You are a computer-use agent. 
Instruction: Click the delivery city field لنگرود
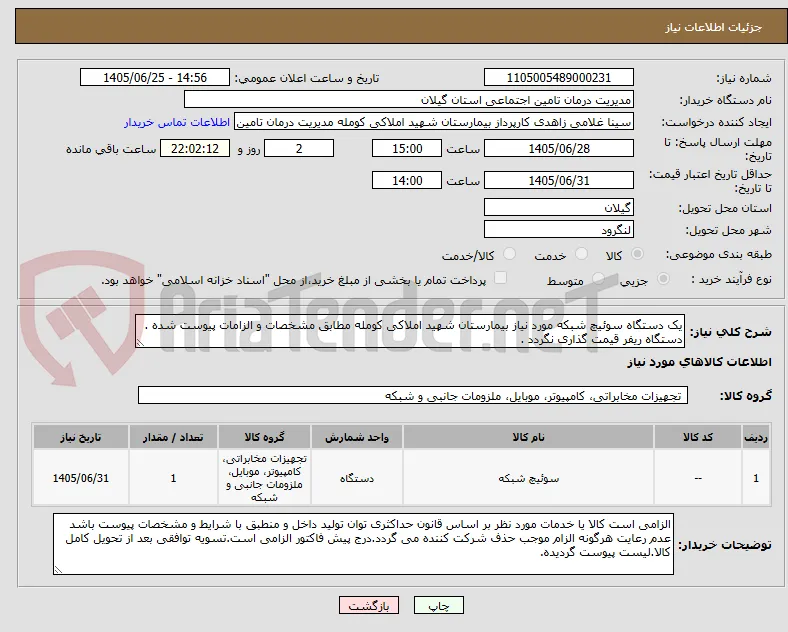pyautogui.click(x=559, y=230)
